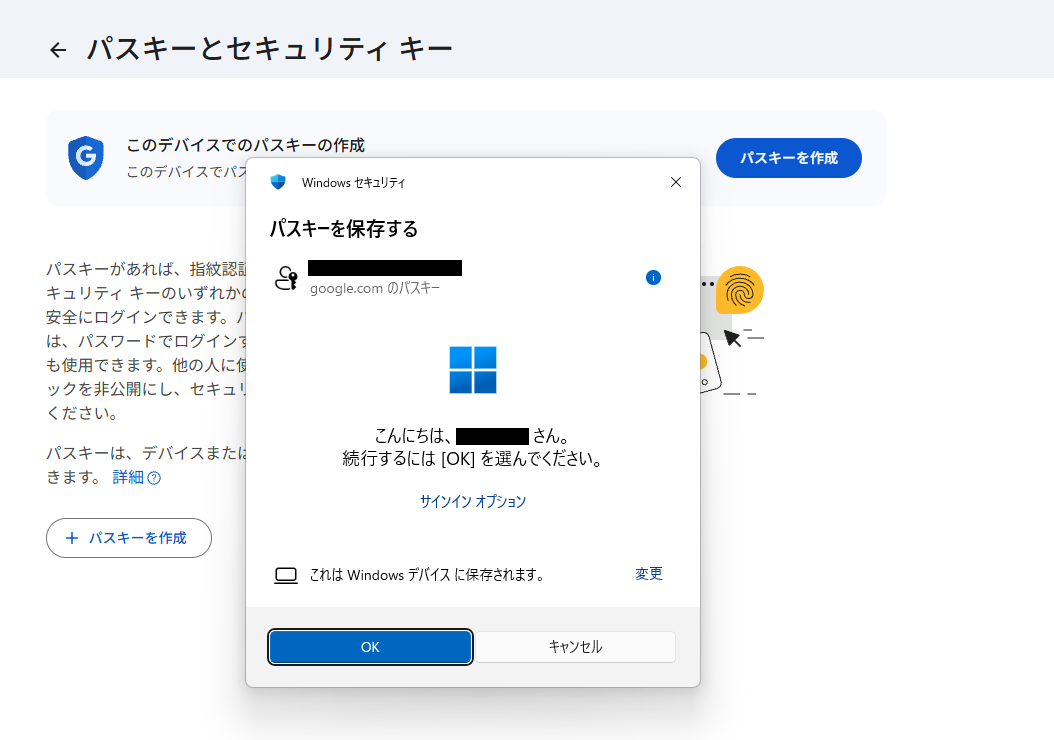Click the laptop device icon in the dialog
The height and width of the screenshot is (740, 1054).
click(286, 575)
